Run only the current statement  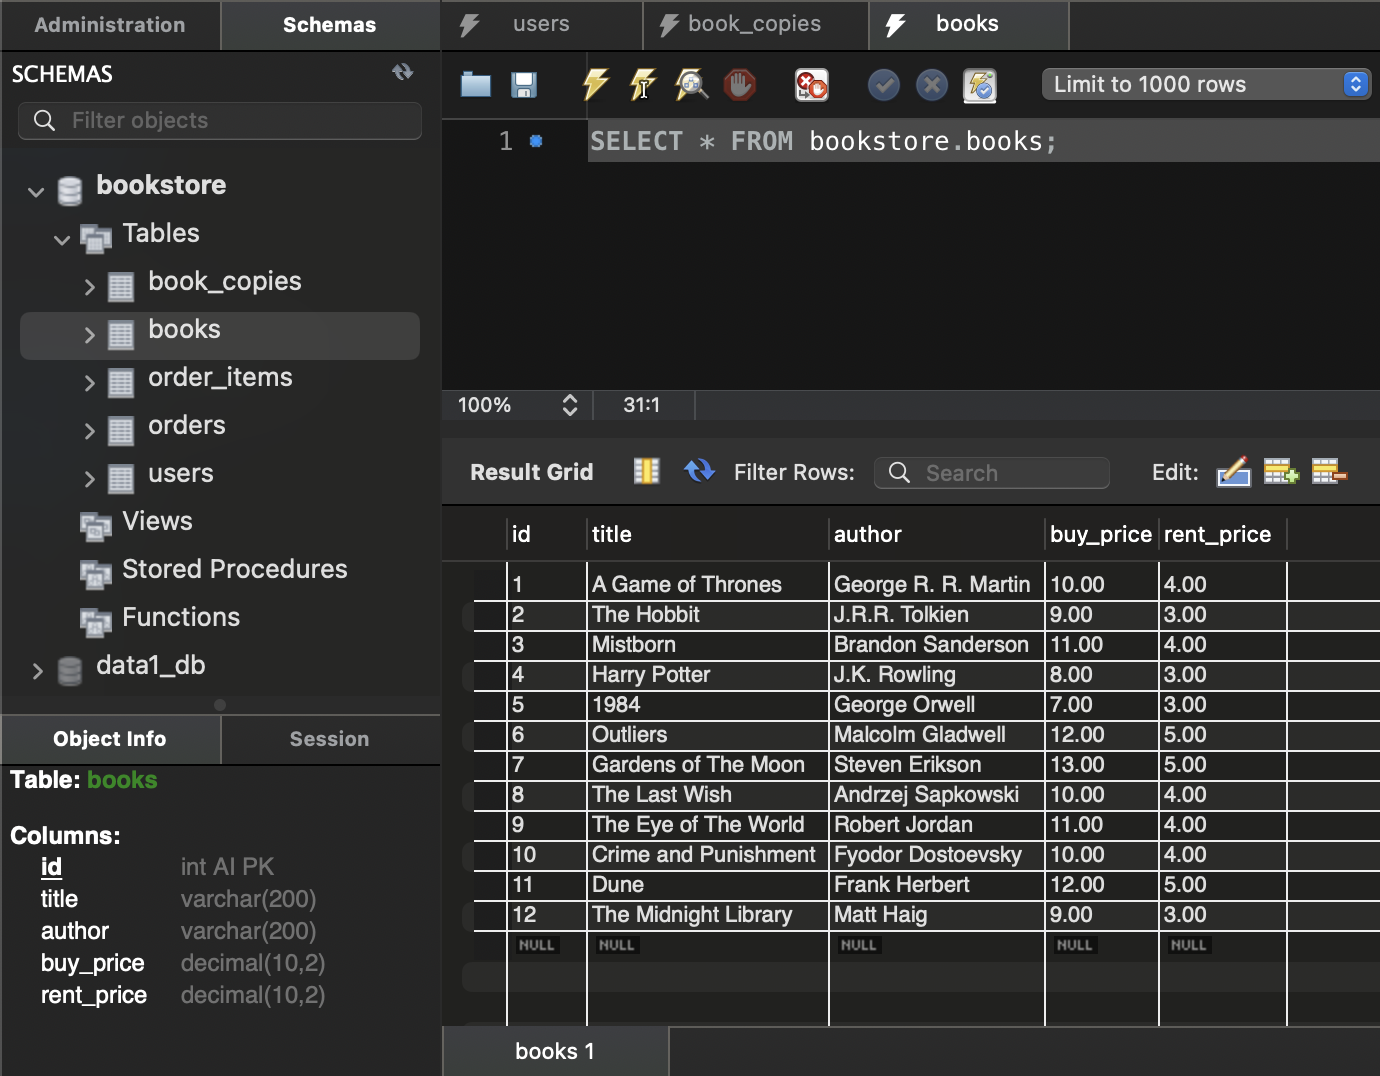[x=643, y=85]
